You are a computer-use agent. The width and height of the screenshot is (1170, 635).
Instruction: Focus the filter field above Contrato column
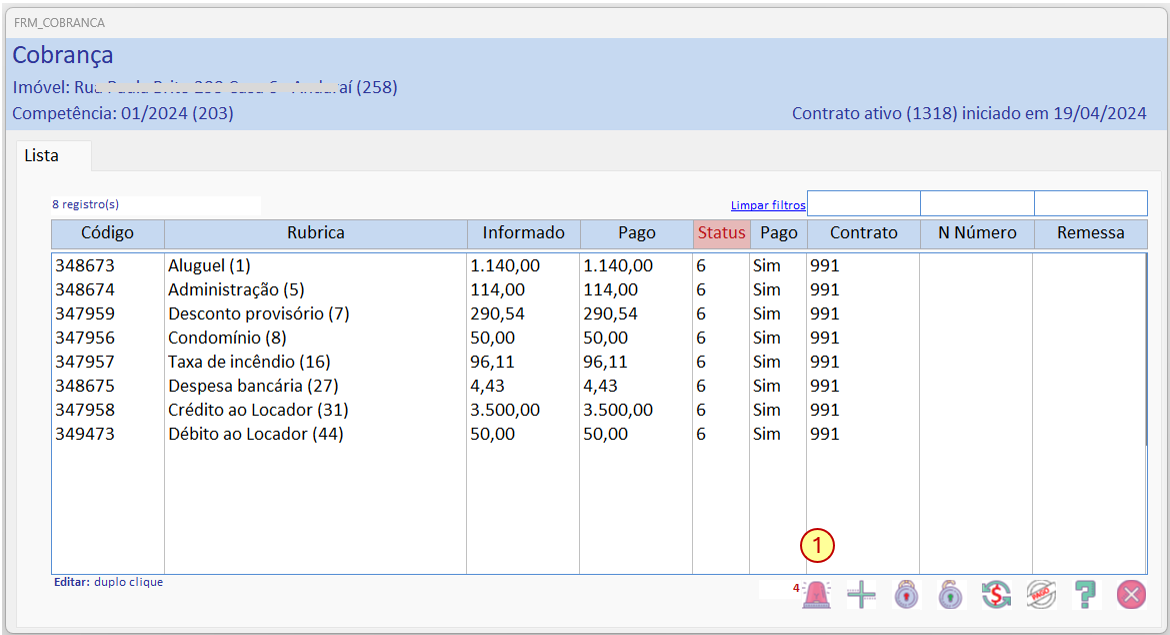click(863, 203)
